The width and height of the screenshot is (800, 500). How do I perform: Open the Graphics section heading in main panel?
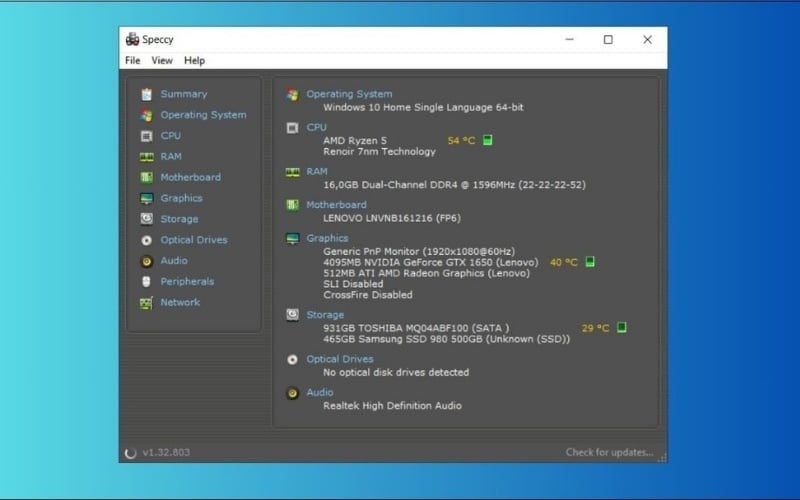(327, 238)
